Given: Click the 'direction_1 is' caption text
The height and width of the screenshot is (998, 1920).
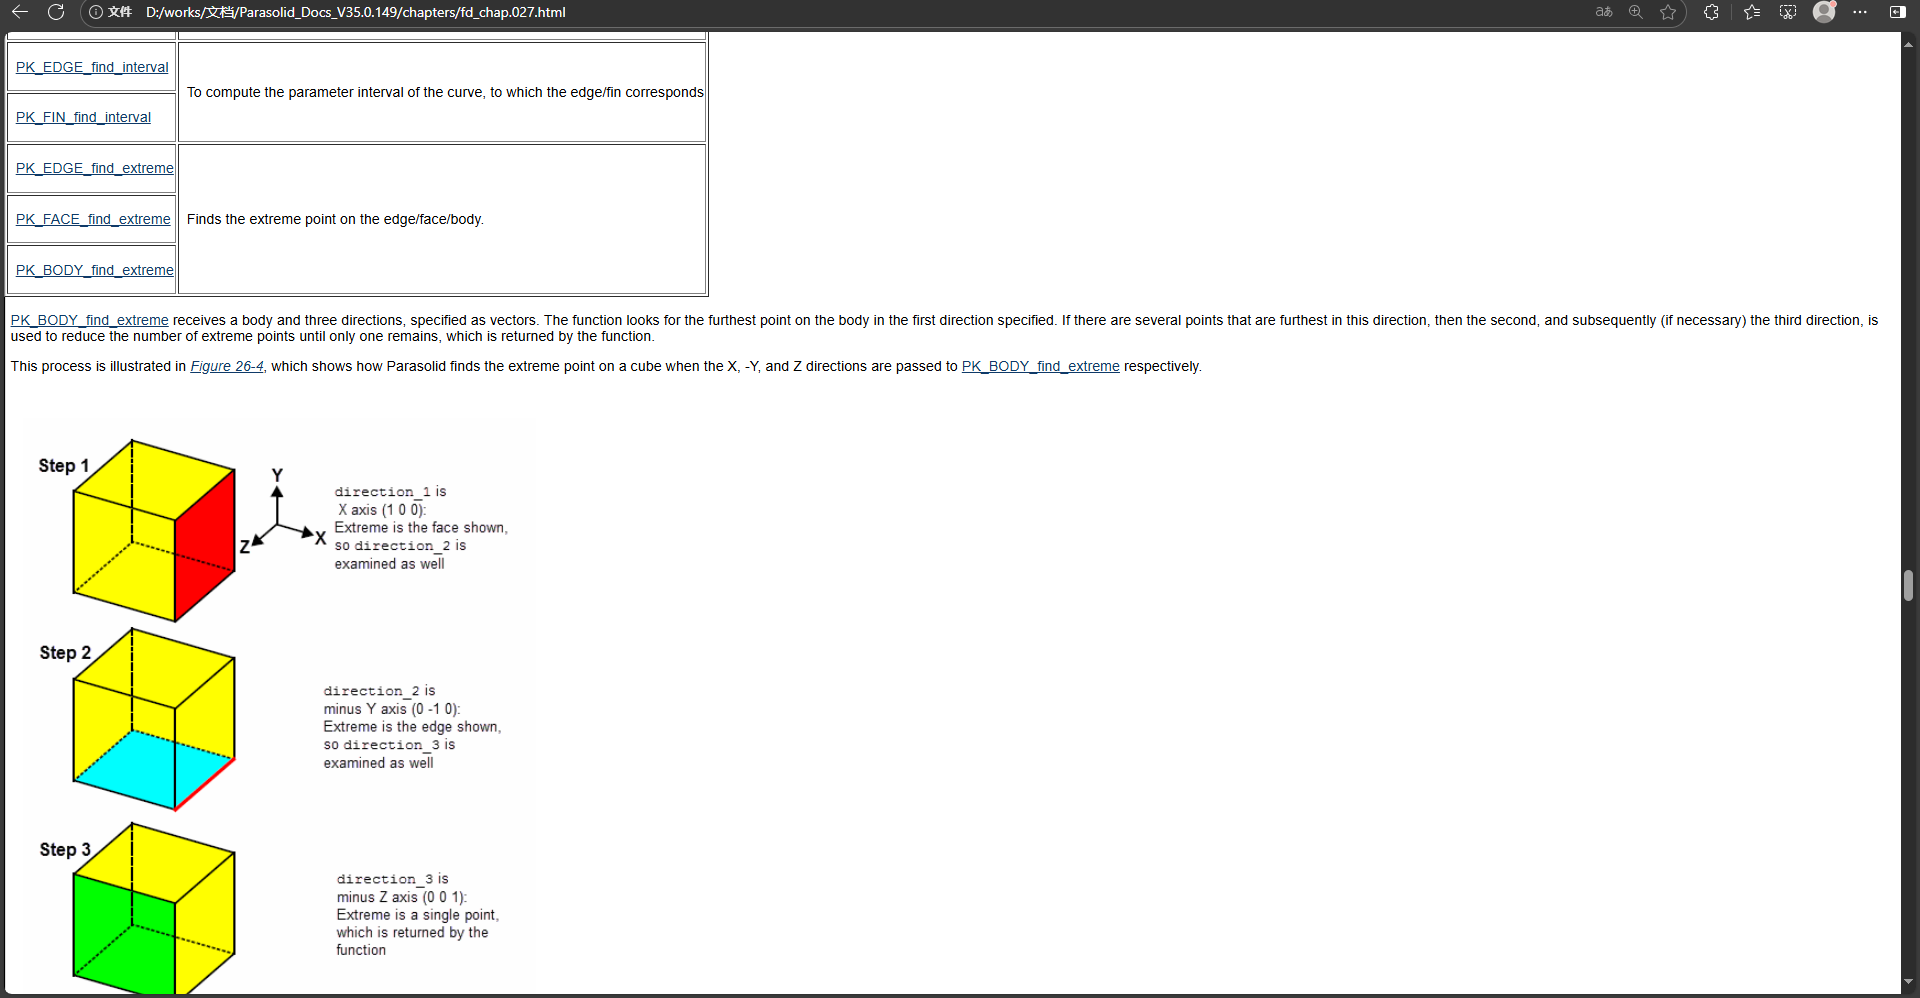Looking at the screenshot, I should coord(390,492).
